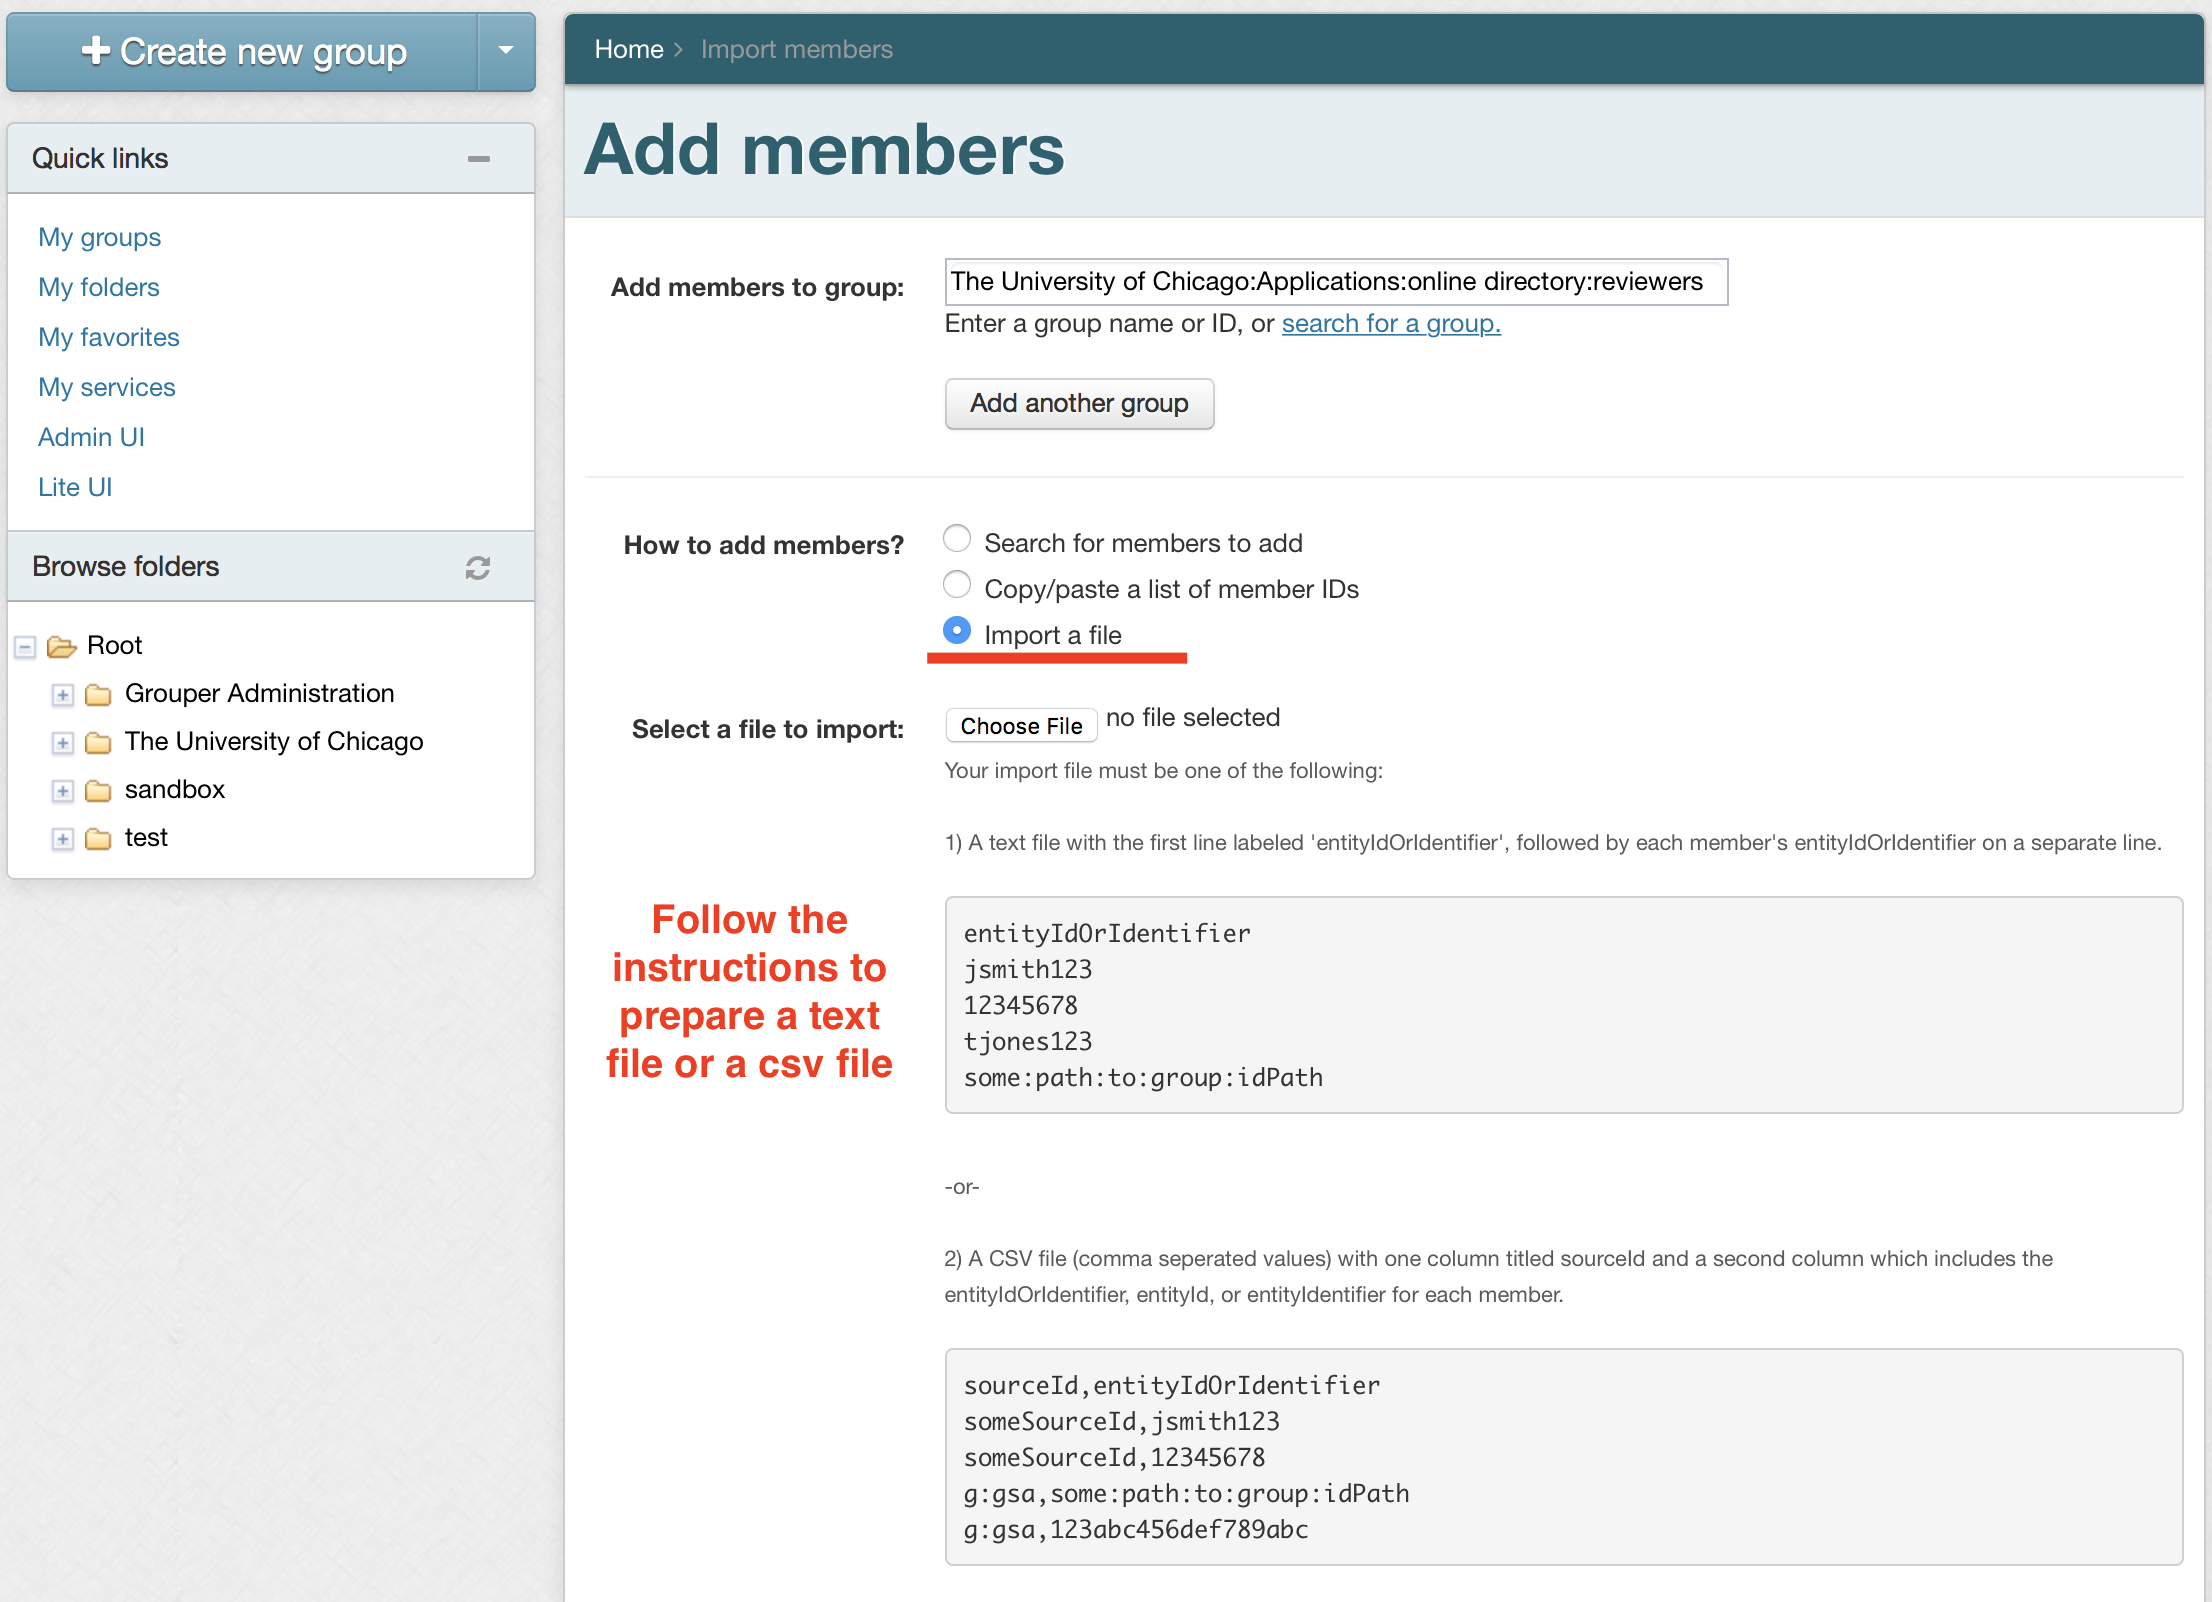Collapse the Root tree node
This screenshot has width=2212, height=1602.
pos(24,646)
